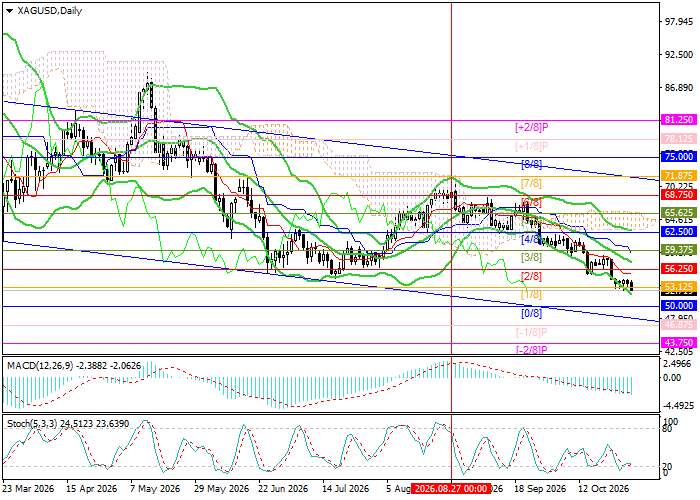This screenshot has height=500, width=700.
Task: Click the 14 Jul 2026 date label
Action: click(347, 489)
